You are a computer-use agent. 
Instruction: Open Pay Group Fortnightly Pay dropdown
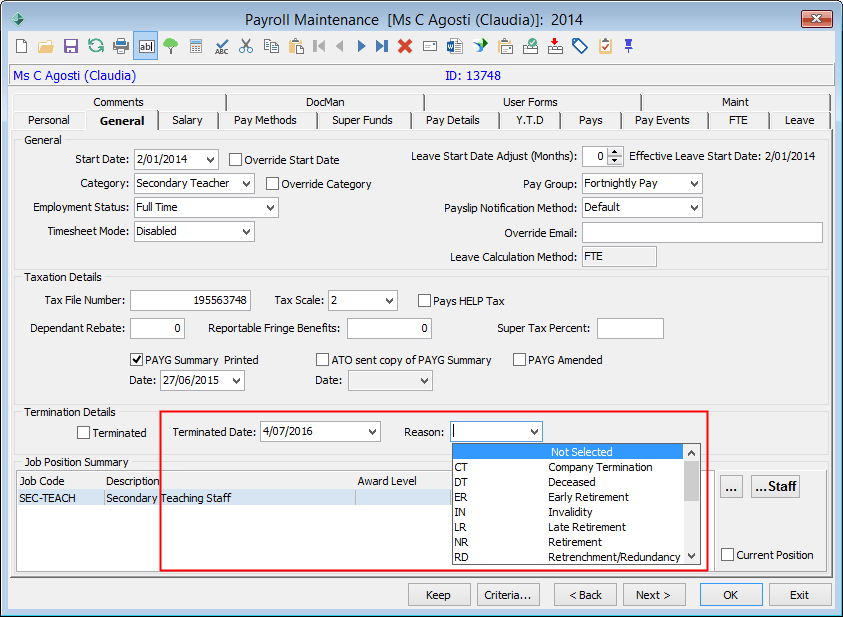[x=695, y=184]
